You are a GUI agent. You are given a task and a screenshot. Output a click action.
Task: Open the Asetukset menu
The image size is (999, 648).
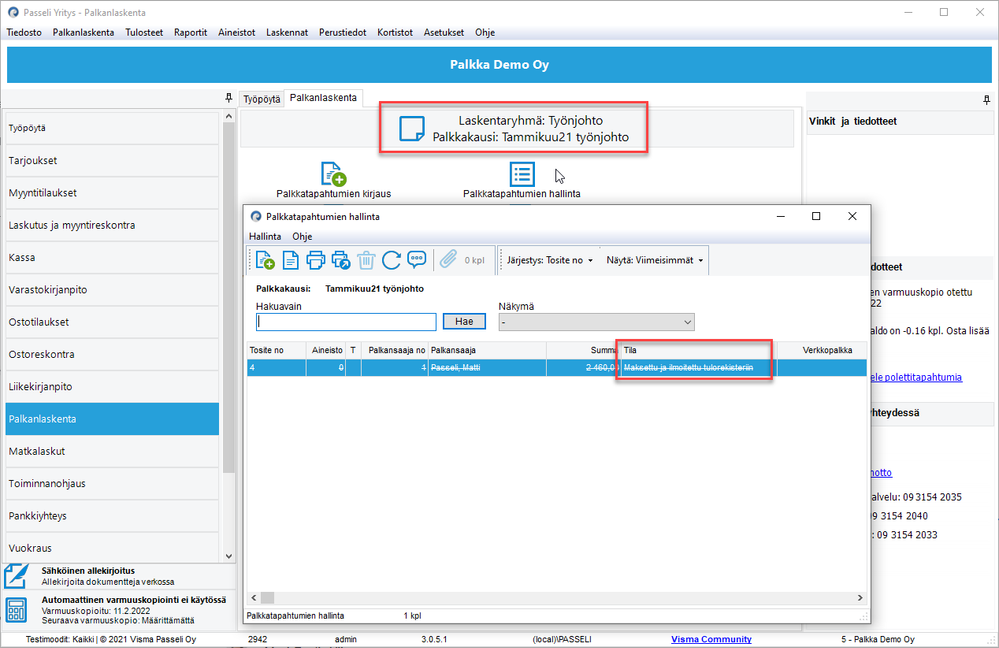[443, 32]
